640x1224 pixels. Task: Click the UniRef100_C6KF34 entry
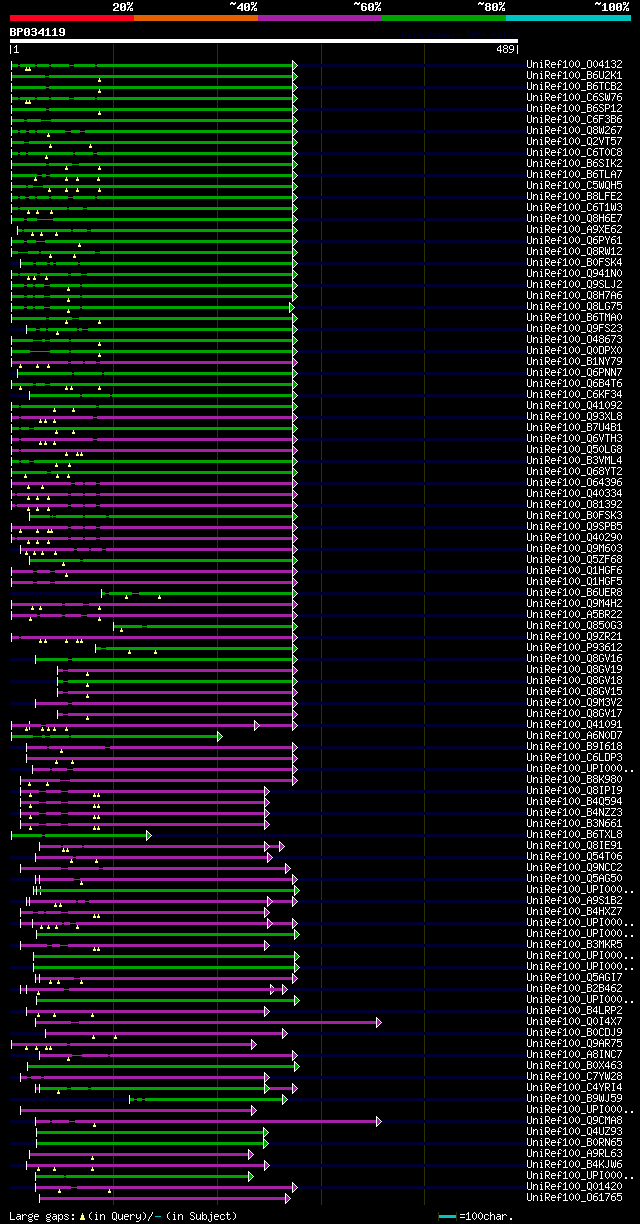tap(574, 395)
